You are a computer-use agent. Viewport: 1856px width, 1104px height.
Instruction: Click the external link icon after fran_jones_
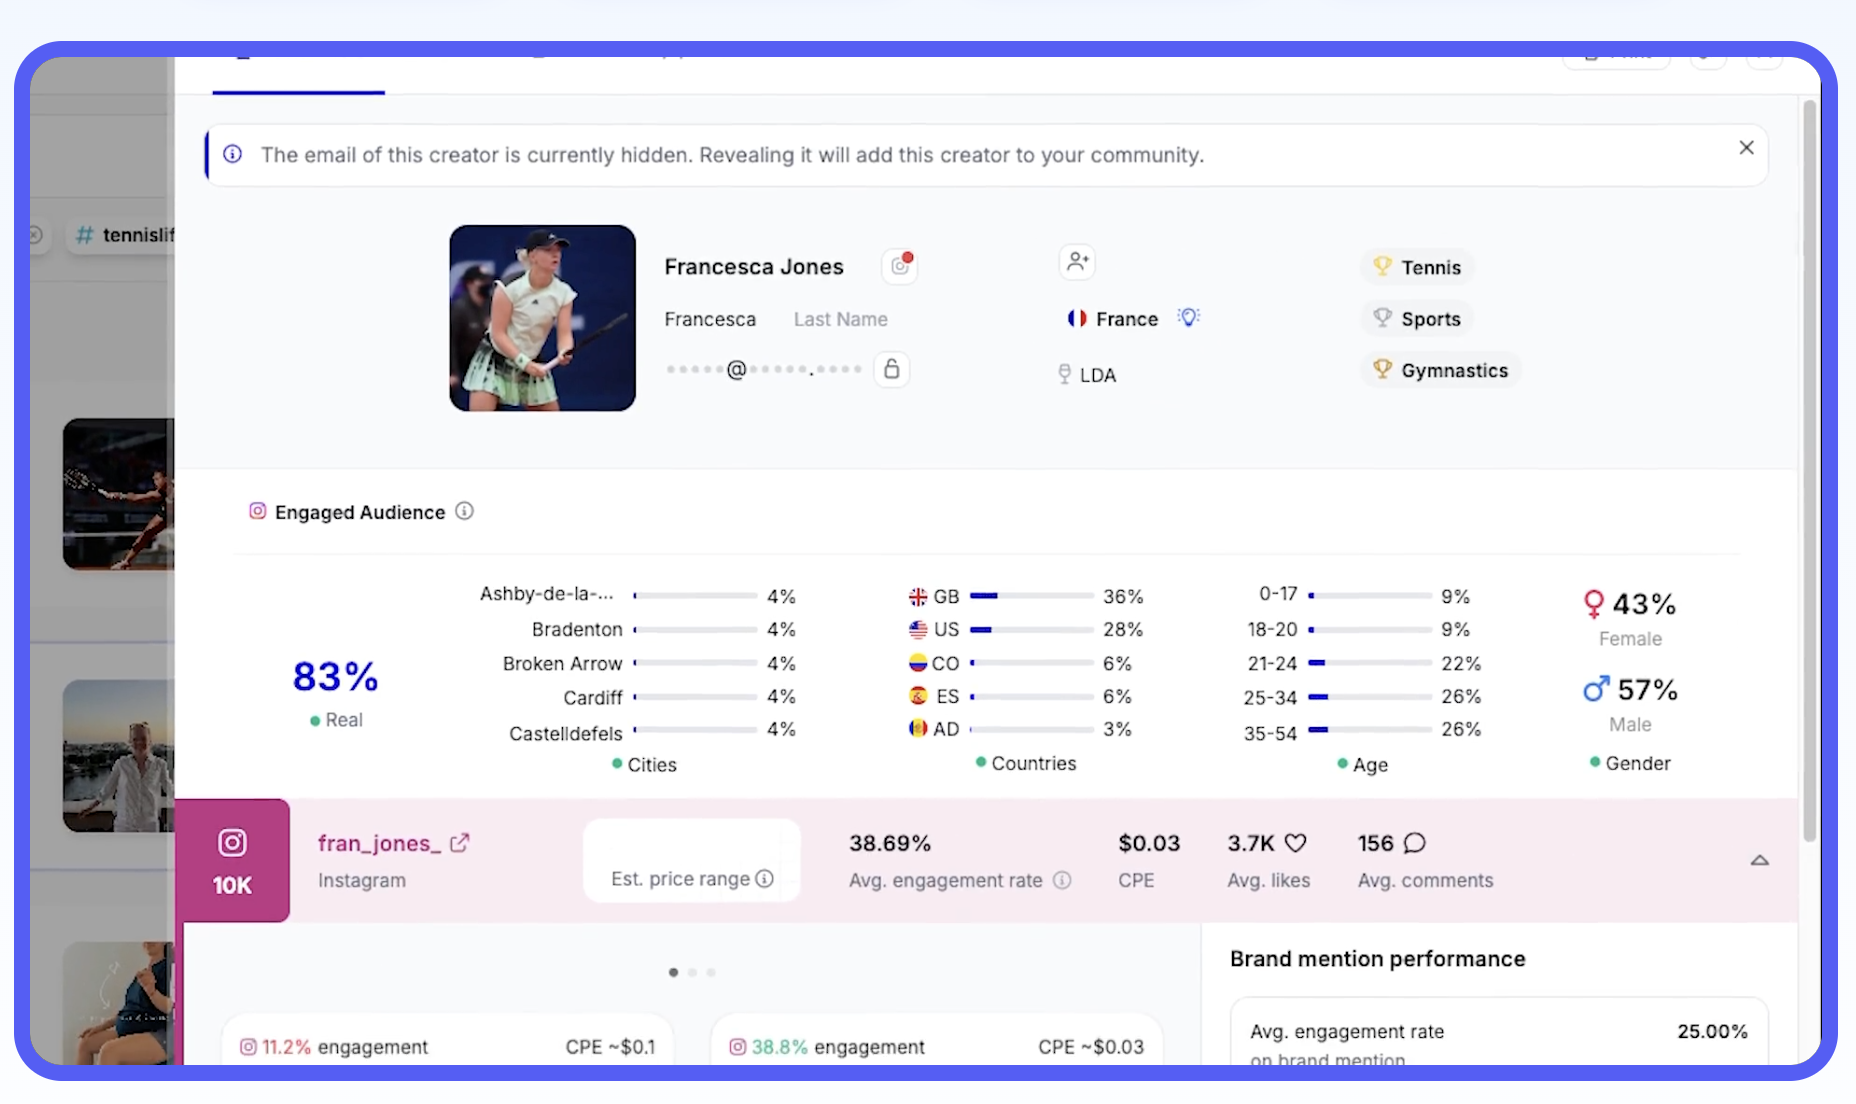(459, 843)
